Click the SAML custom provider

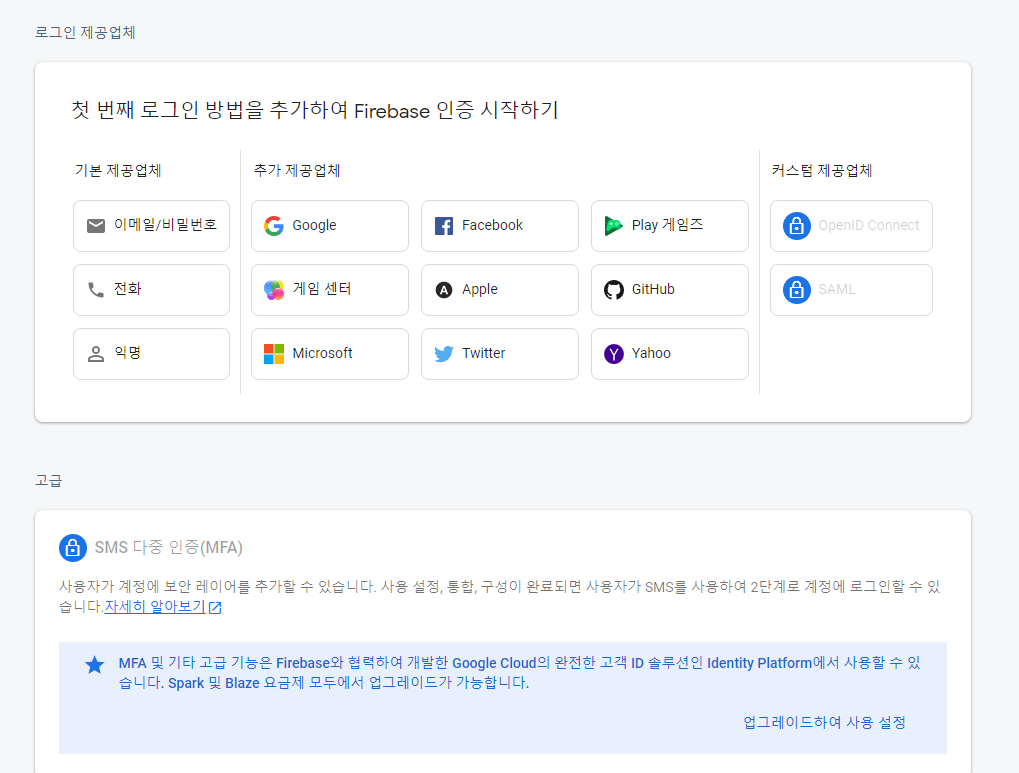pos(851,289)
